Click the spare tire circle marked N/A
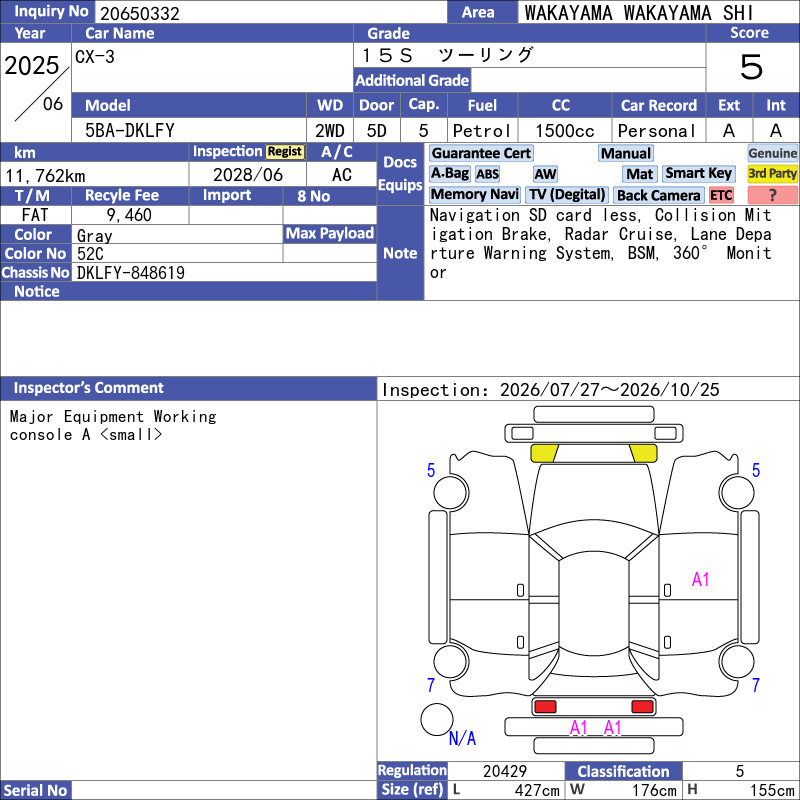Image resolution: width=800 pixels, height=800 pixels. (x=437, y=719)
